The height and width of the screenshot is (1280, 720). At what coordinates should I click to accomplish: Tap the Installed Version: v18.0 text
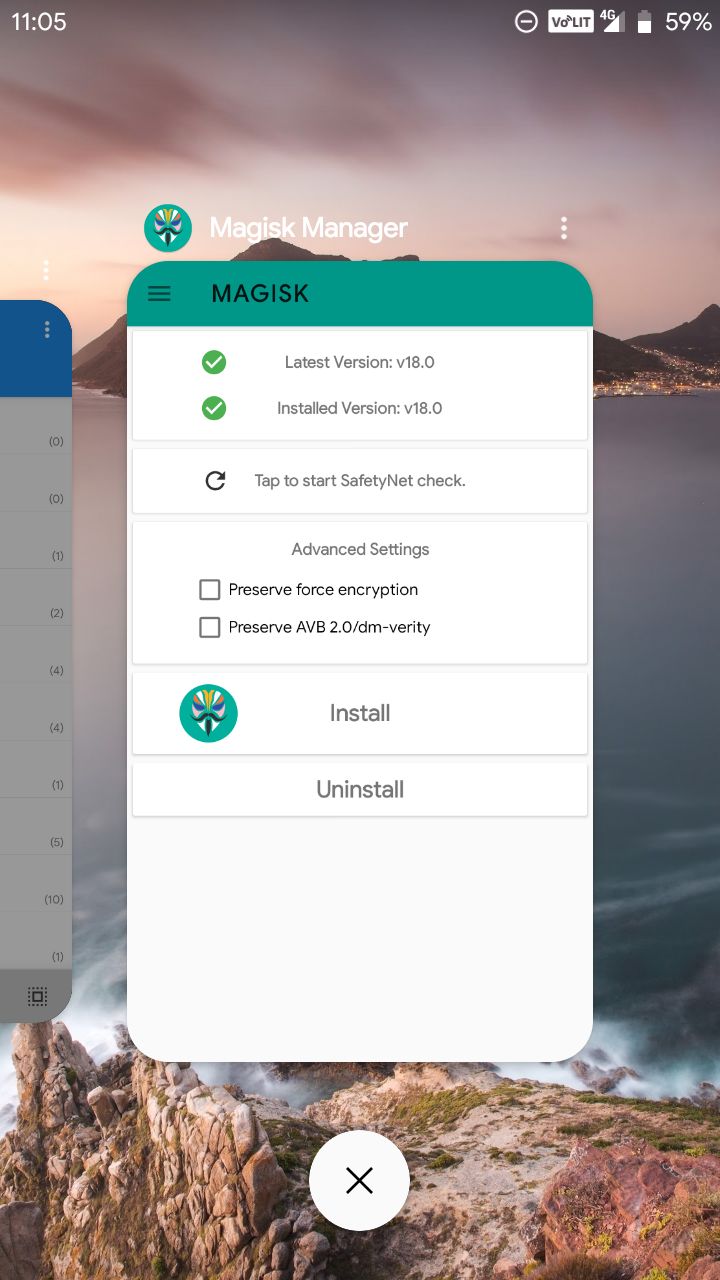360,408
